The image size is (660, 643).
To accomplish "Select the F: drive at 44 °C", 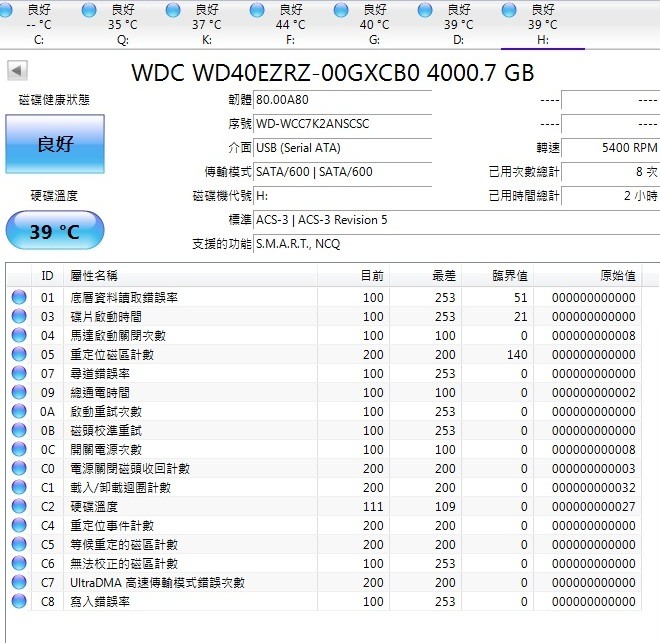I will tap(290, 24).
